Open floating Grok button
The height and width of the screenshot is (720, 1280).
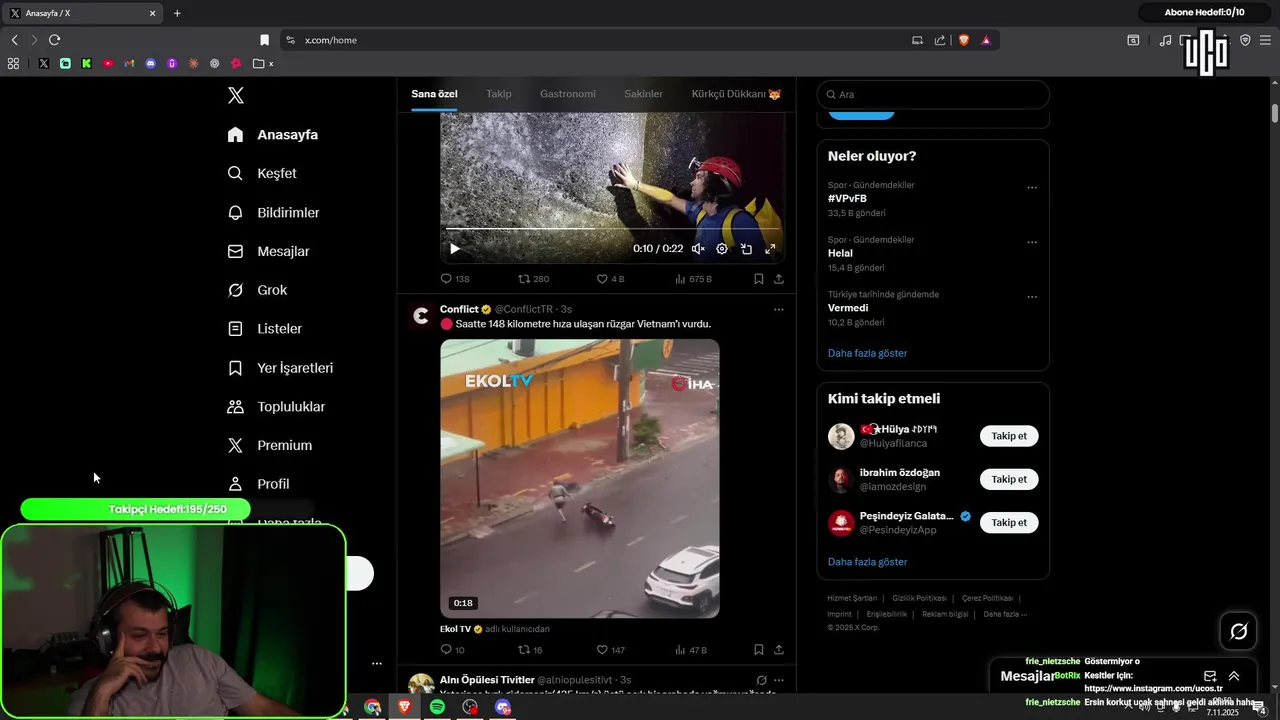pyautogui.click(x=1238, y=631)
